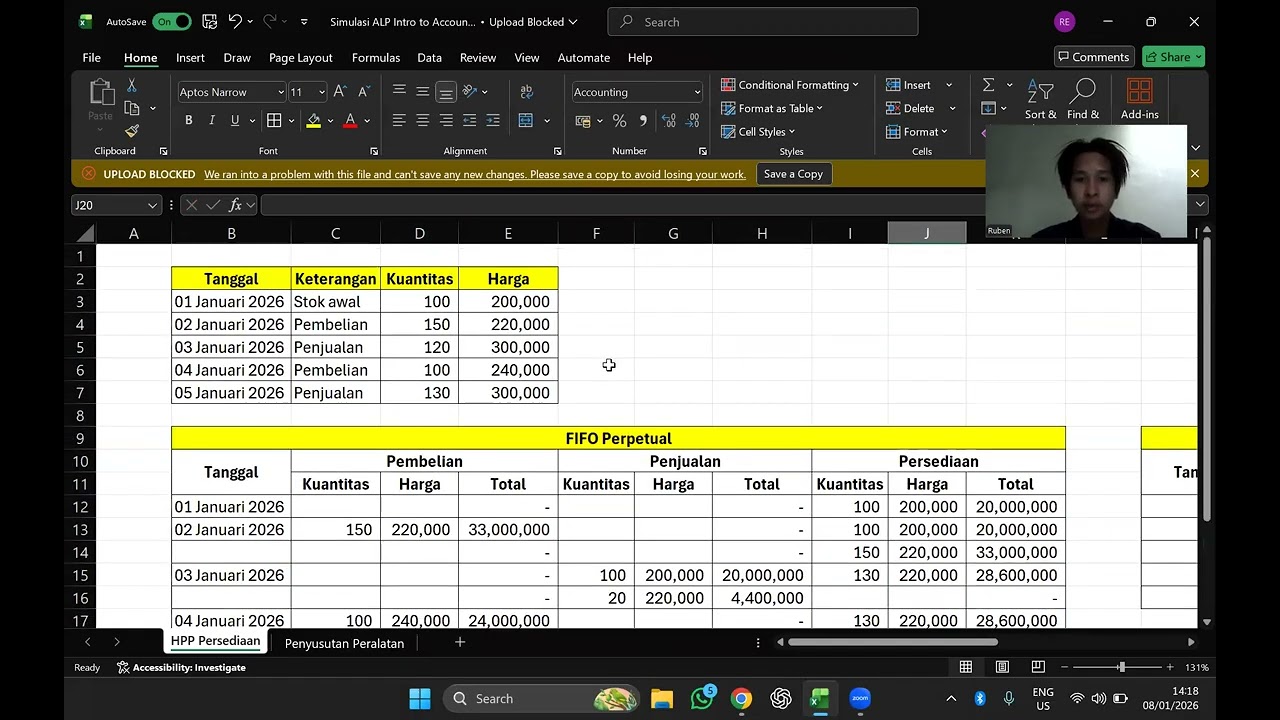Add a new sheet with plus button
Viewport: 1280px width, 720px height.
click(460, 642)
